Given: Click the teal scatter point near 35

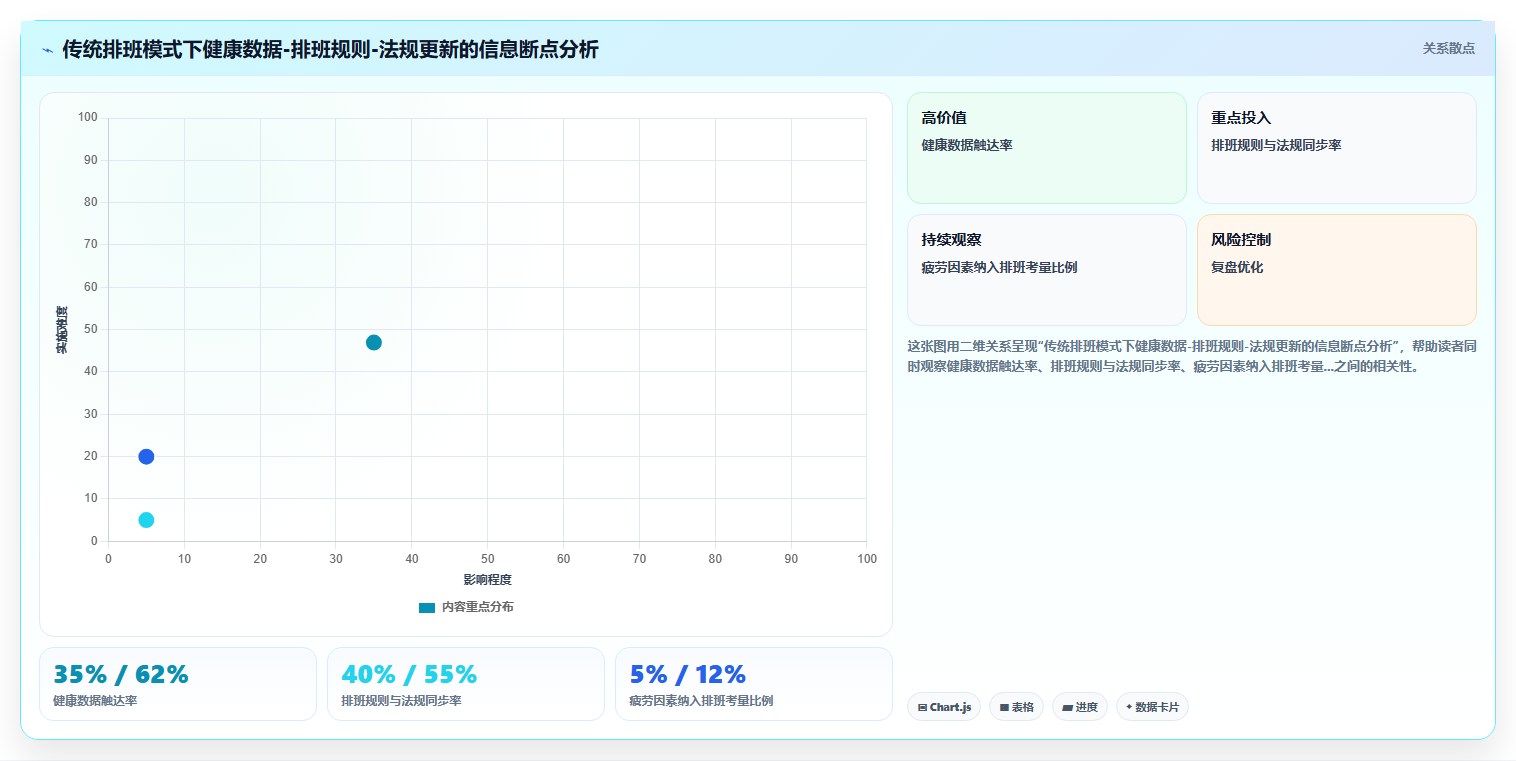Looking at the screenshot, I should [374, 343].
